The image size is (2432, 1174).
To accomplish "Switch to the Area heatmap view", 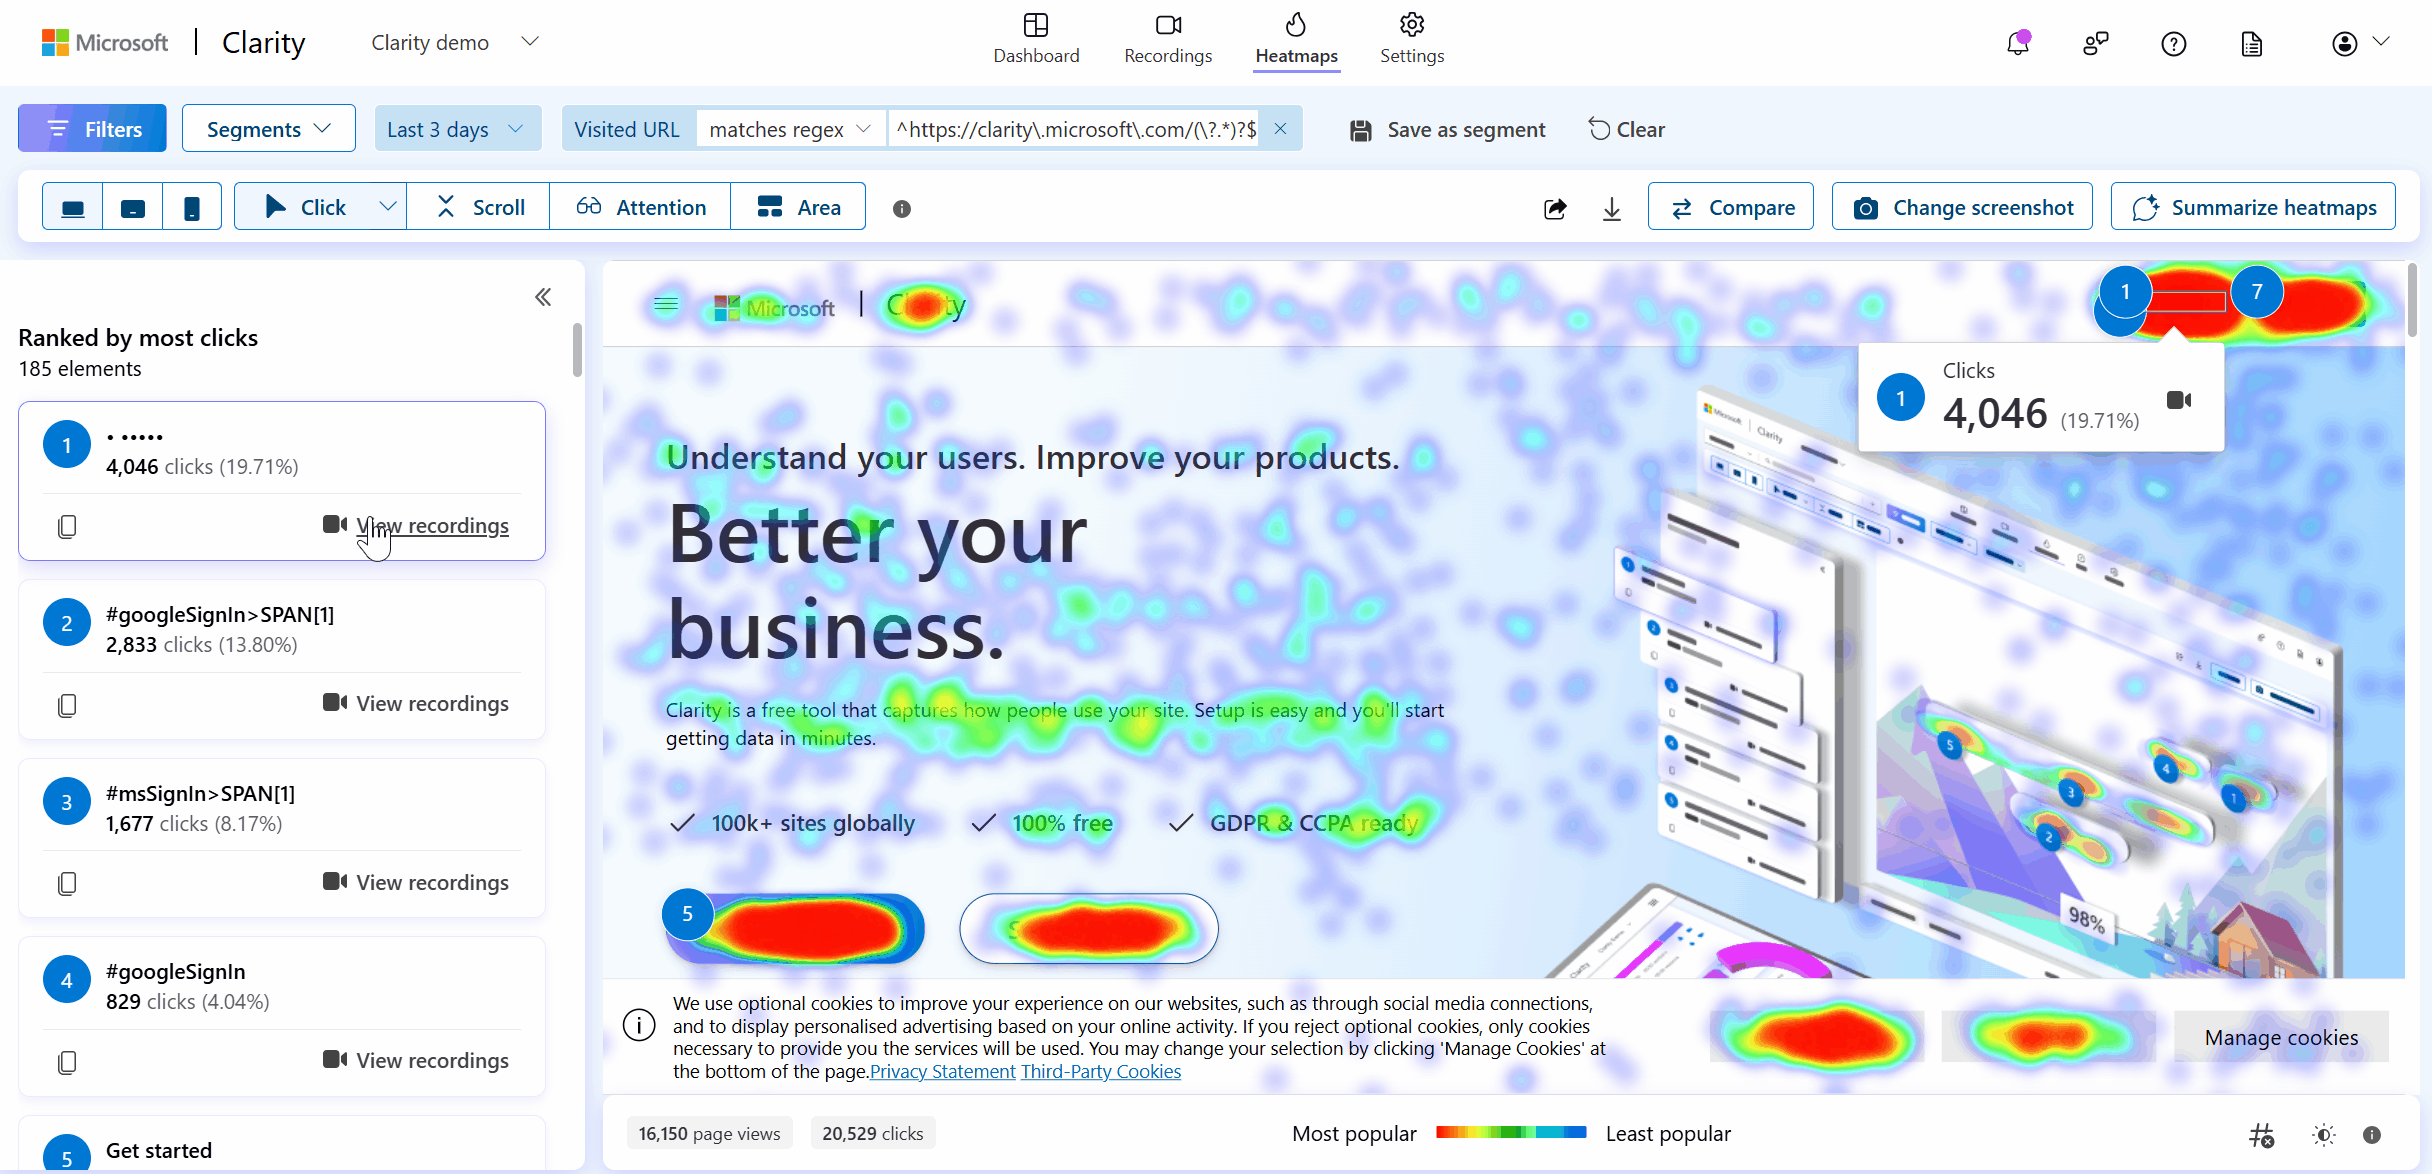I will (x=799, y=206).
